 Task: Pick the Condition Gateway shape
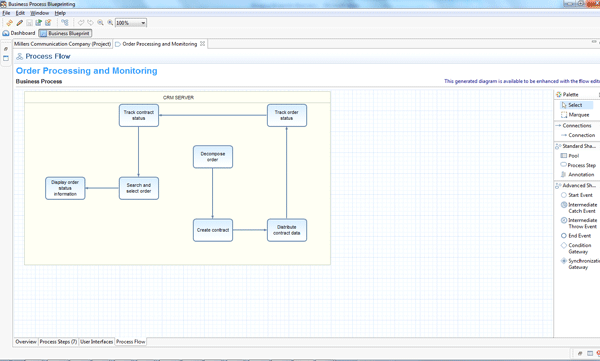click(577, 248)
